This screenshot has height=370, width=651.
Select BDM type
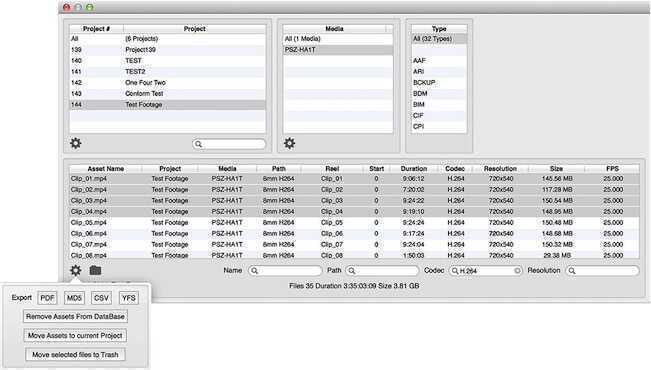[439, 94]
